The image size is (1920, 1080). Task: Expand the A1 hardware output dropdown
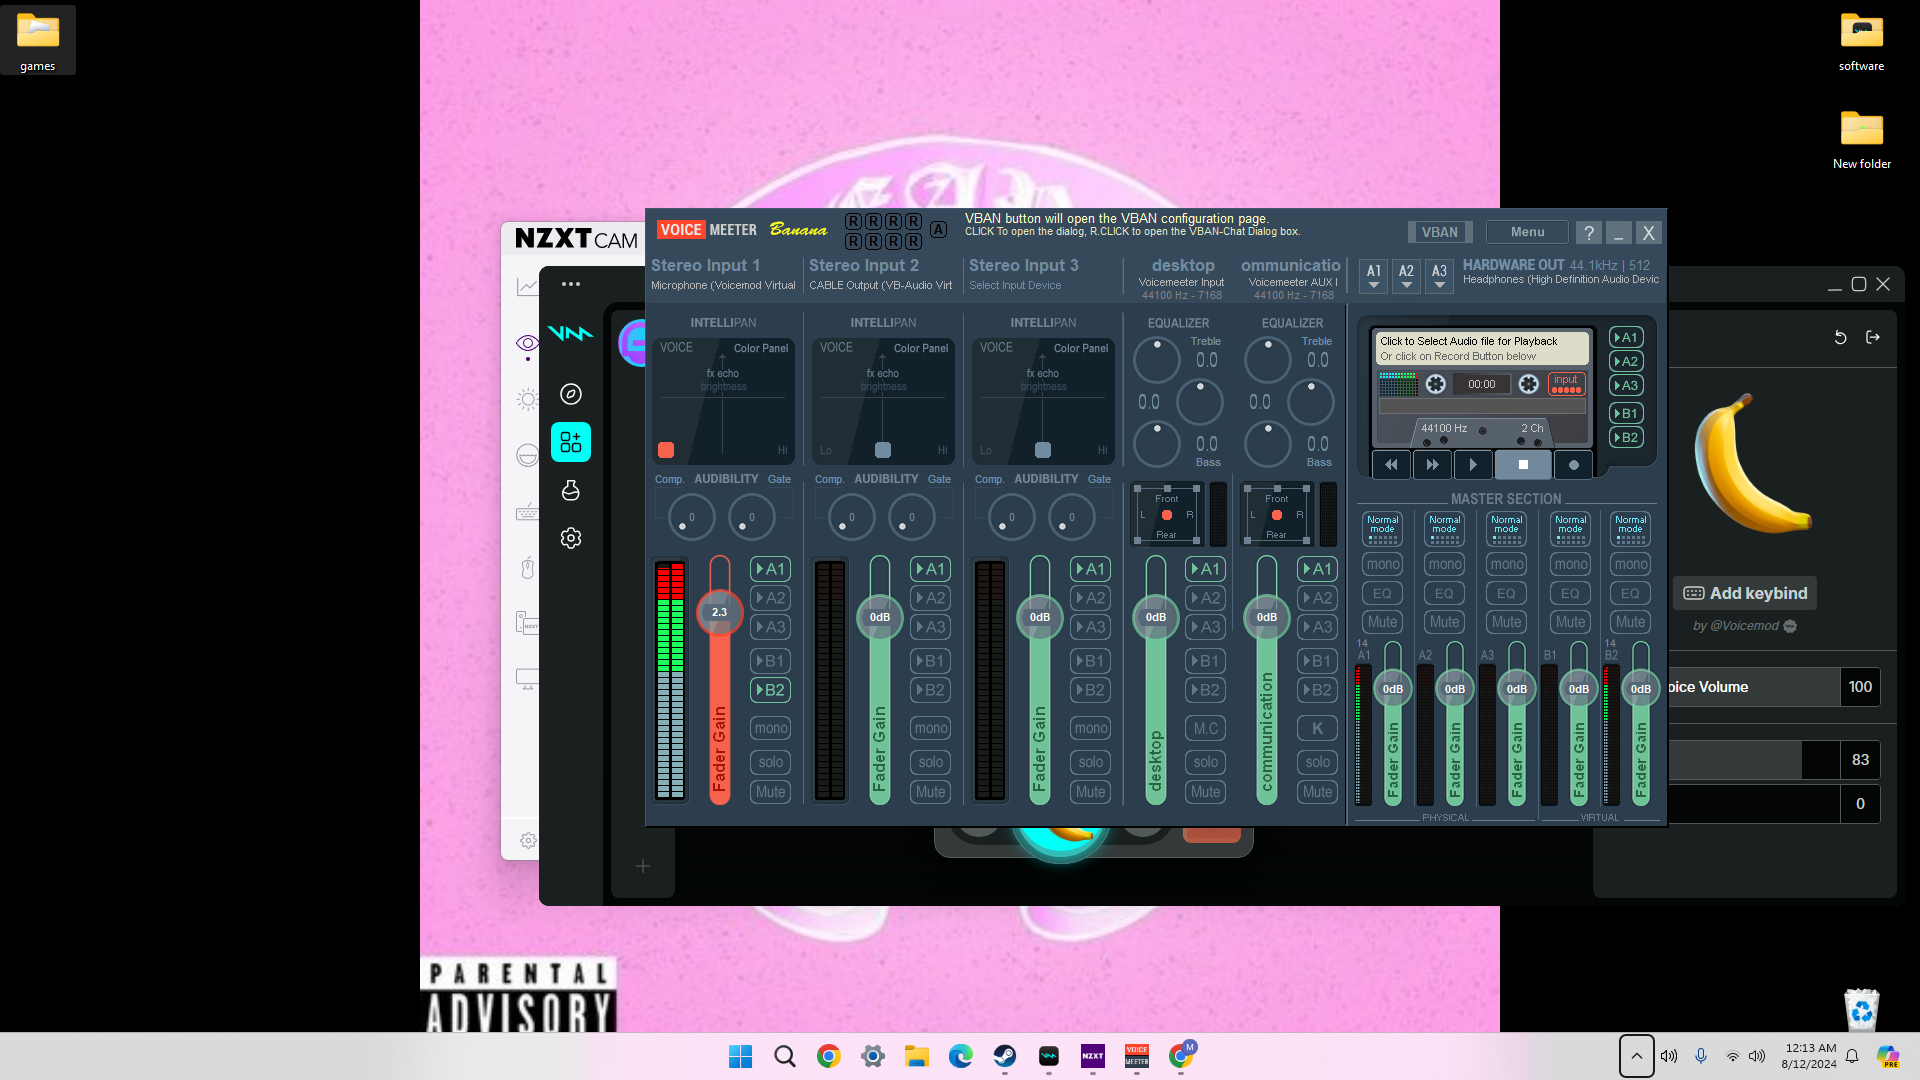1374,276
